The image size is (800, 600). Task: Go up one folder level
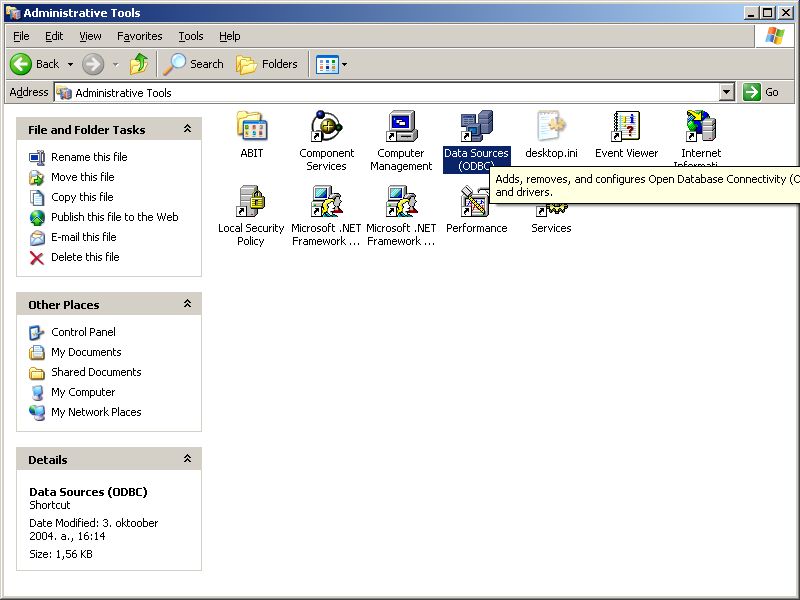[139, 64]
